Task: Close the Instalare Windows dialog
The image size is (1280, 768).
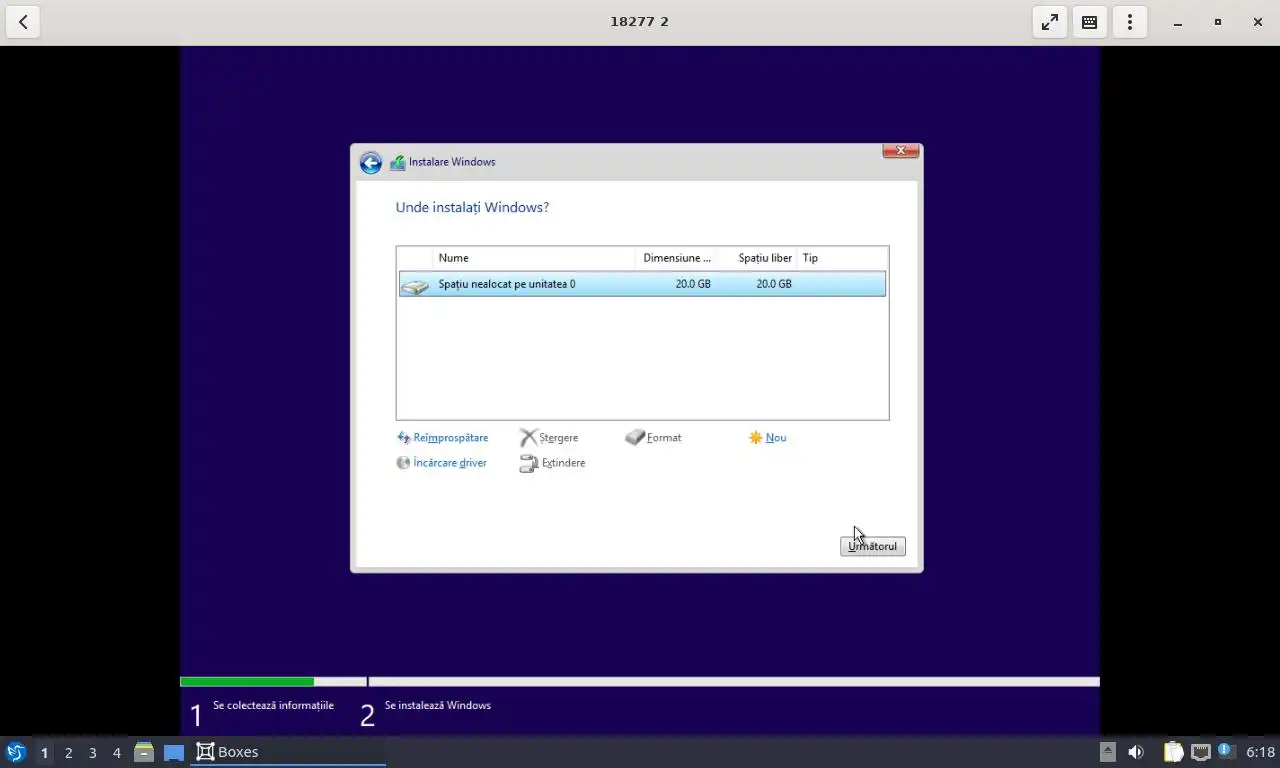Action: point(901,150)
